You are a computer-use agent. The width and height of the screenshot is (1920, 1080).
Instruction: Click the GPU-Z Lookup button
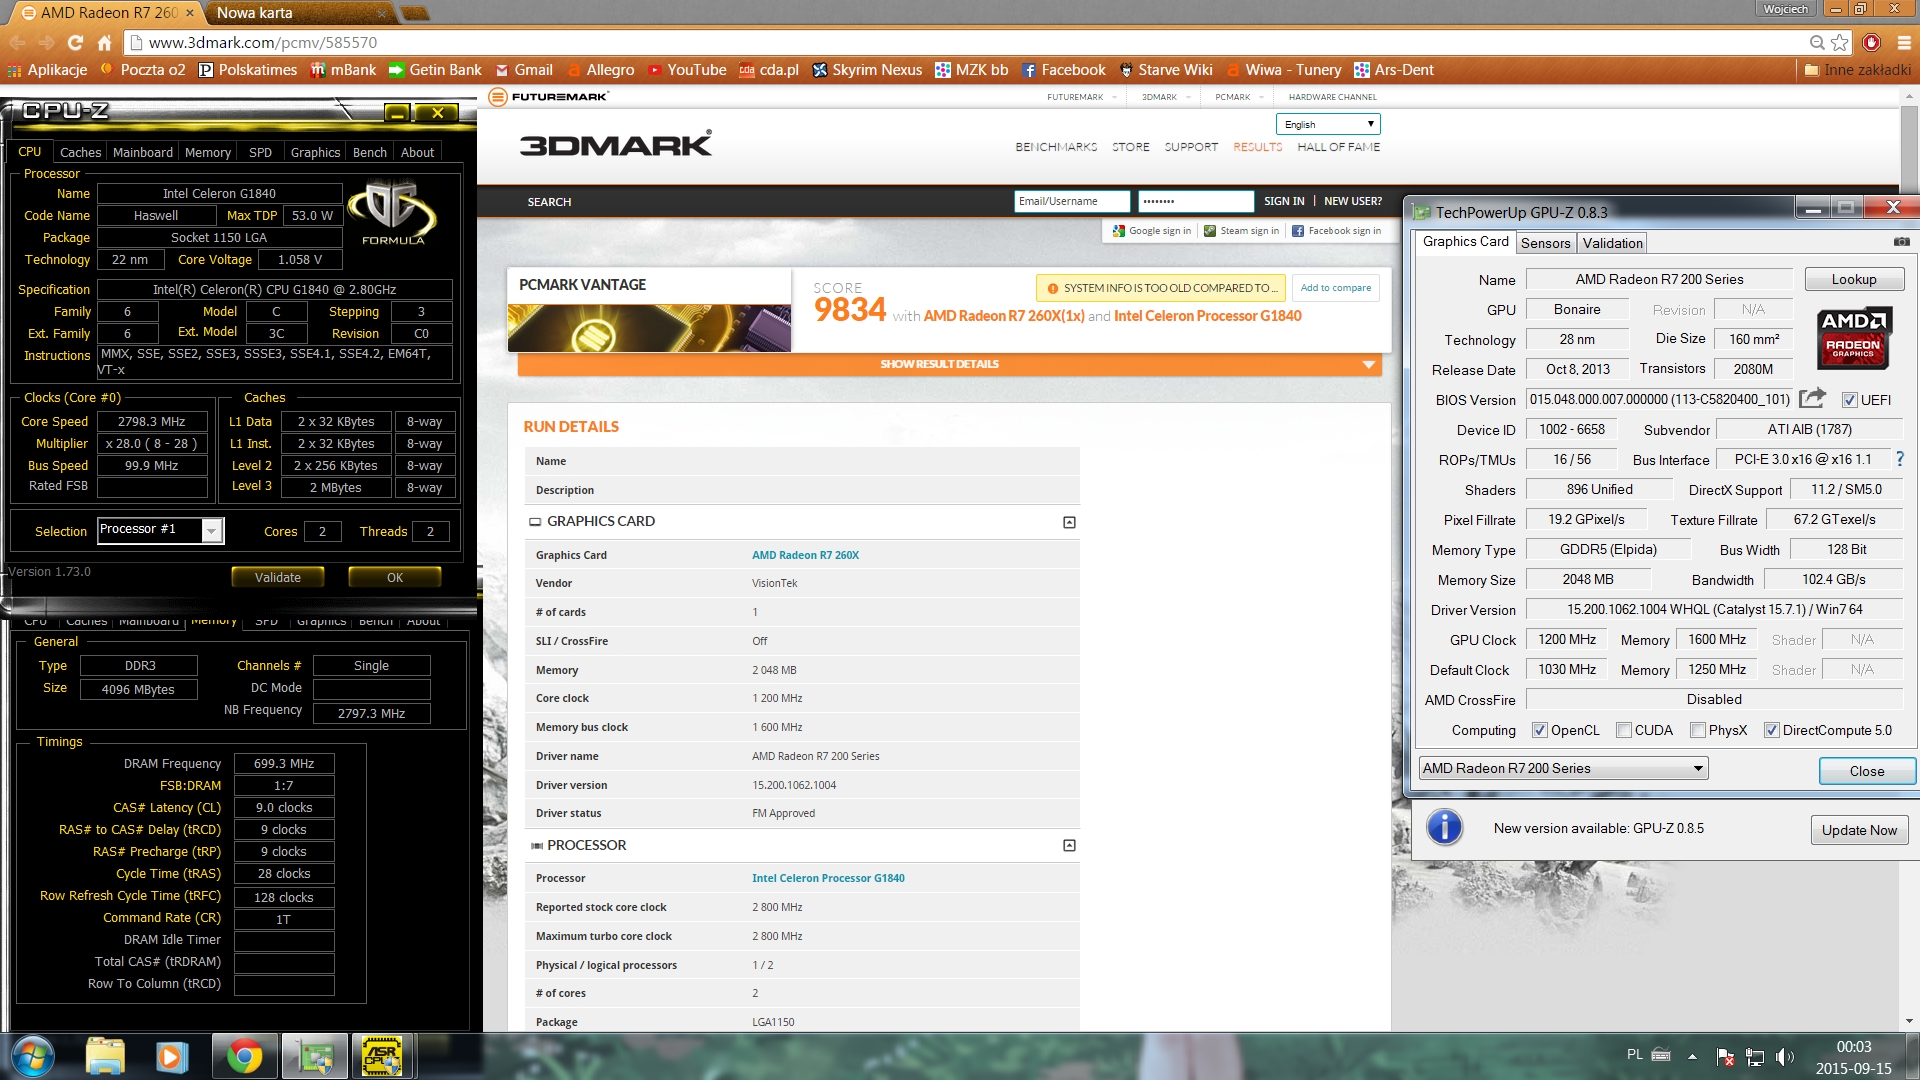pyautogui.click(x=1854, y=279)
